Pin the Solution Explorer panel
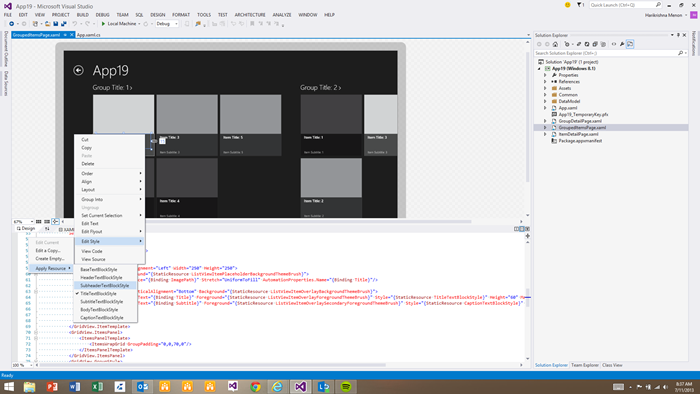This screenshot has width=700, height=394. (x=678, y=35)
